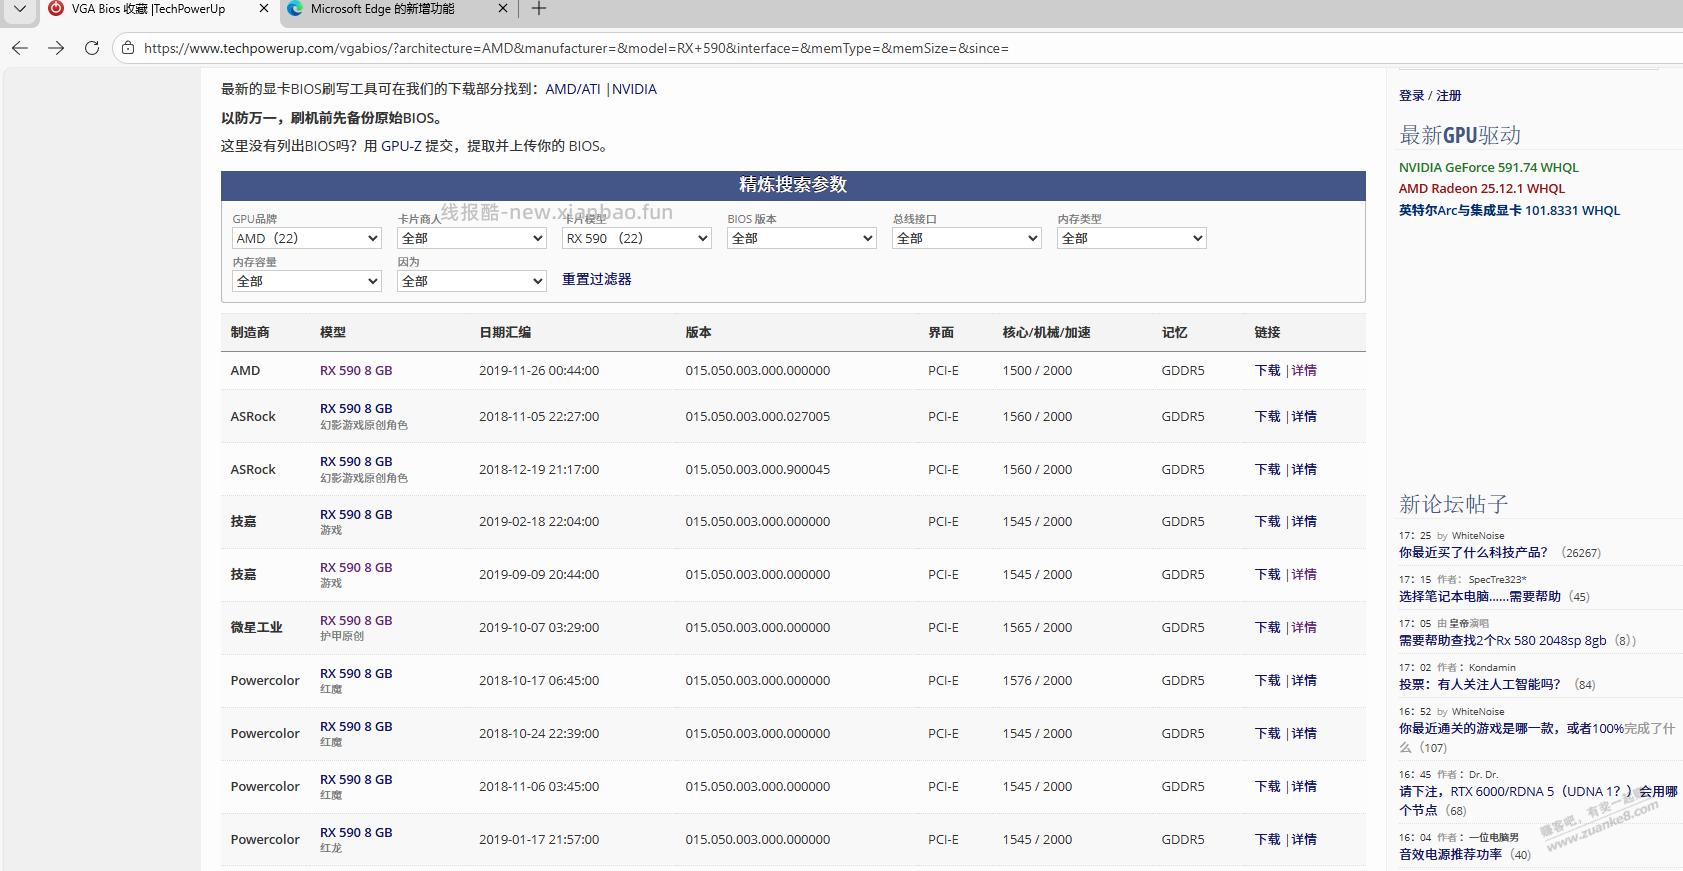
Task: Open NVIDIA GeForce 591.74 WHQL driver link
Action: pyautogui.click(x=1488, y=167)
